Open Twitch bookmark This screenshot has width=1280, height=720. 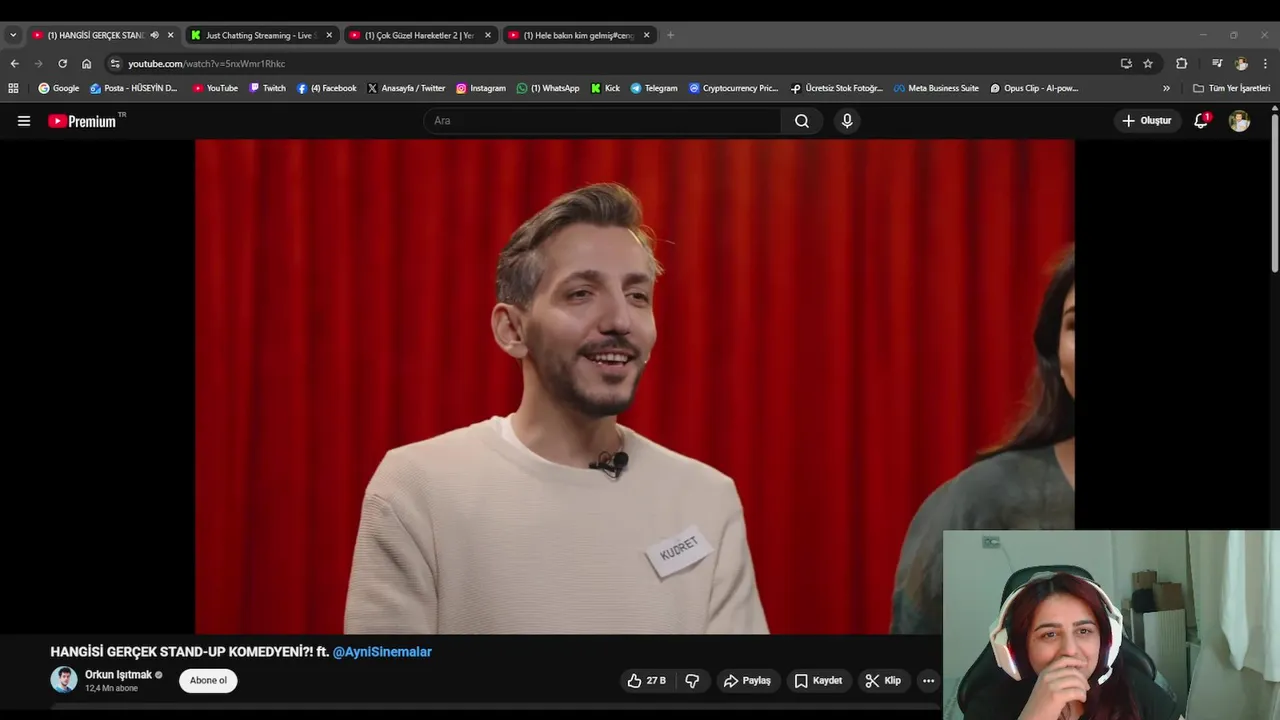(267, 88)
